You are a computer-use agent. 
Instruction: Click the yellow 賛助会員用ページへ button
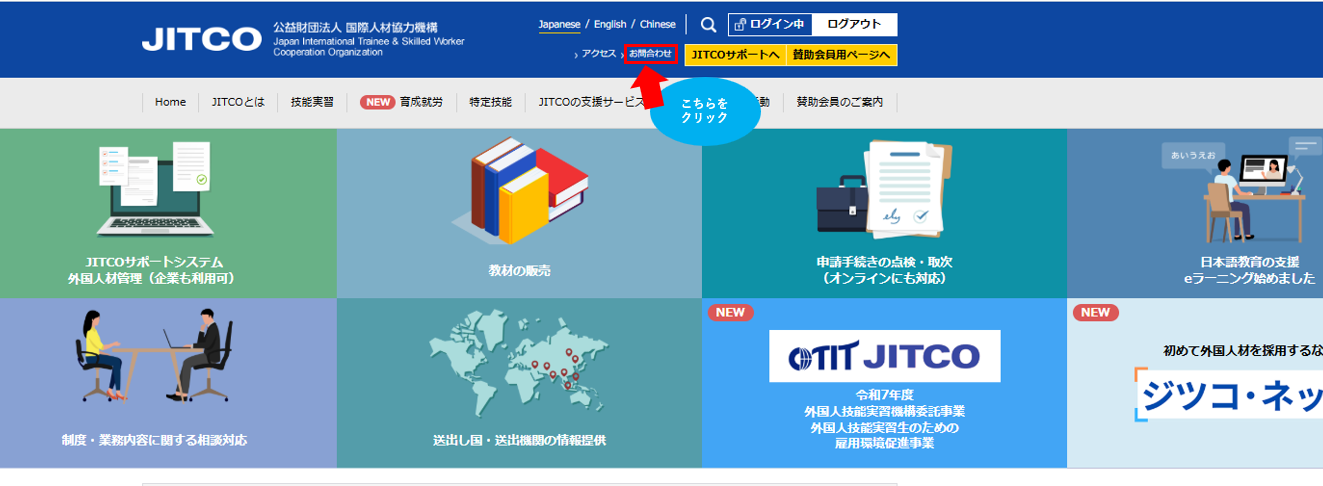coord(842,55)
